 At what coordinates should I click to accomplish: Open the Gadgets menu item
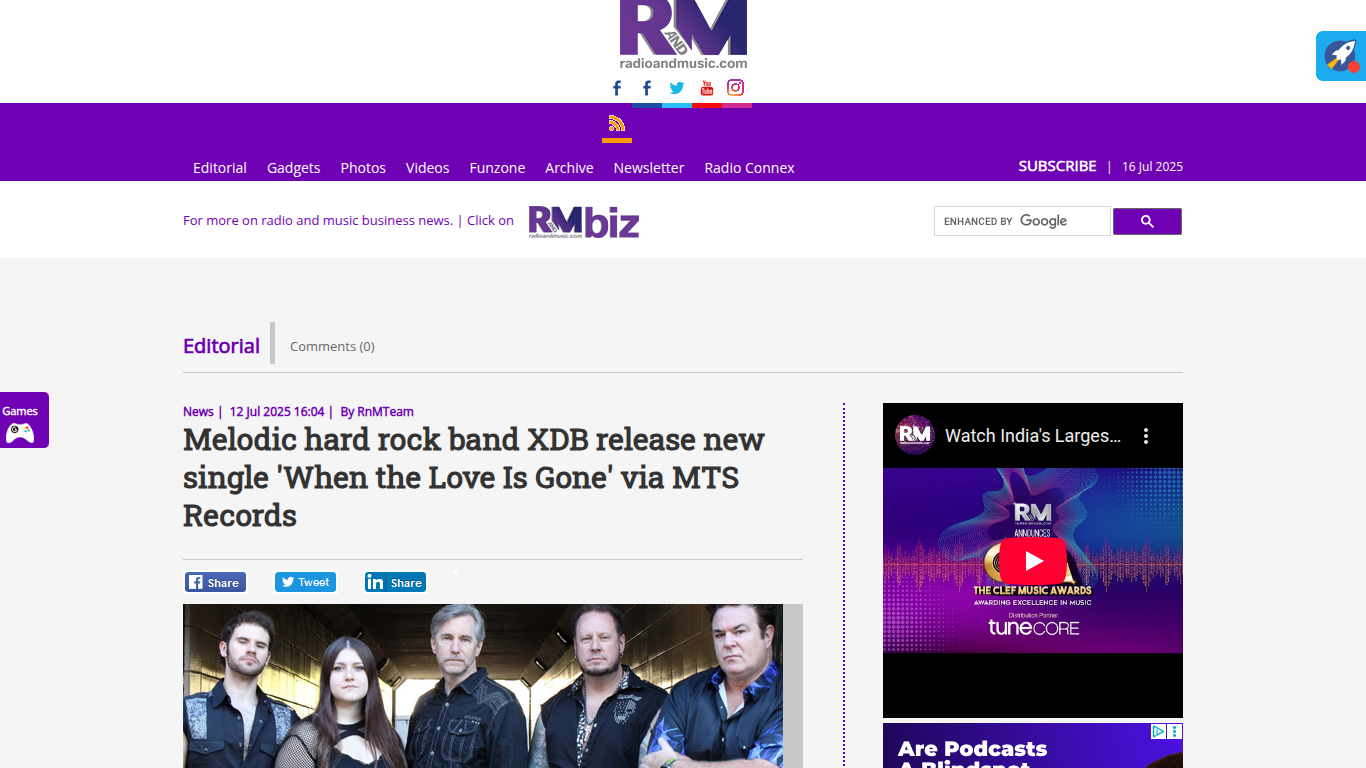click(293, 168)
